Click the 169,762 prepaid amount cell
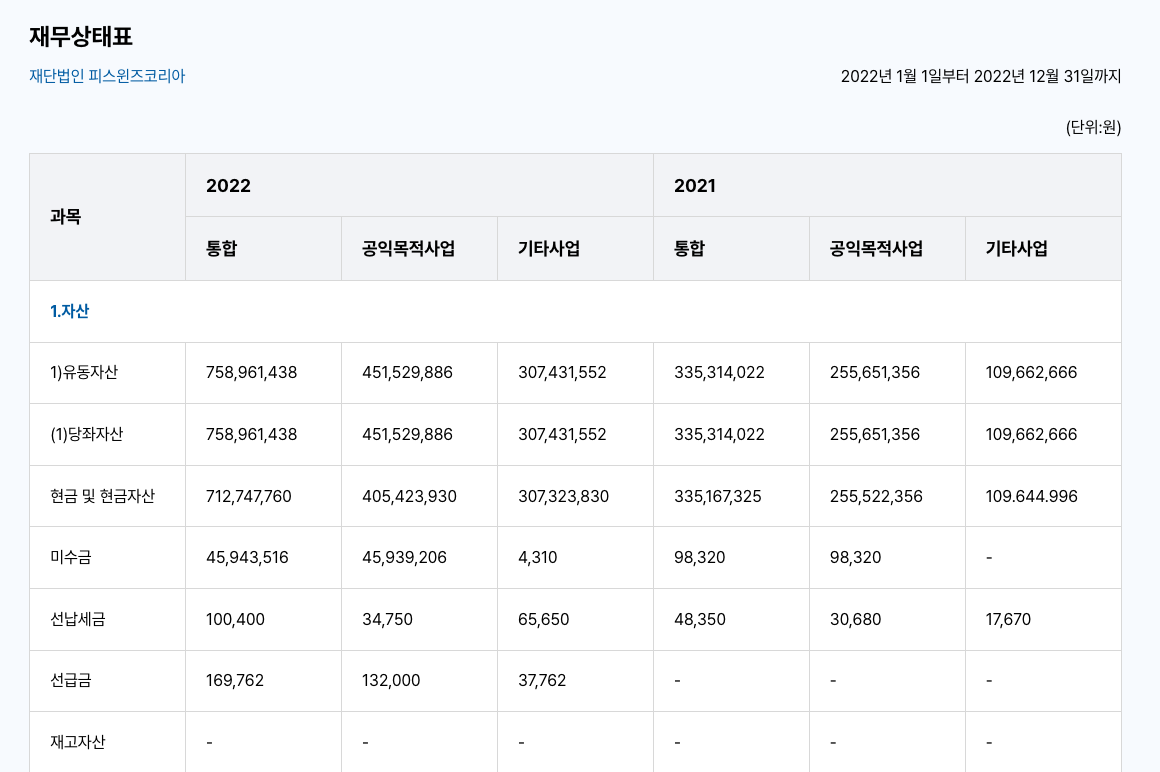Image resolution: width=1160 pixels, height=772 pixels. [235, 680]
